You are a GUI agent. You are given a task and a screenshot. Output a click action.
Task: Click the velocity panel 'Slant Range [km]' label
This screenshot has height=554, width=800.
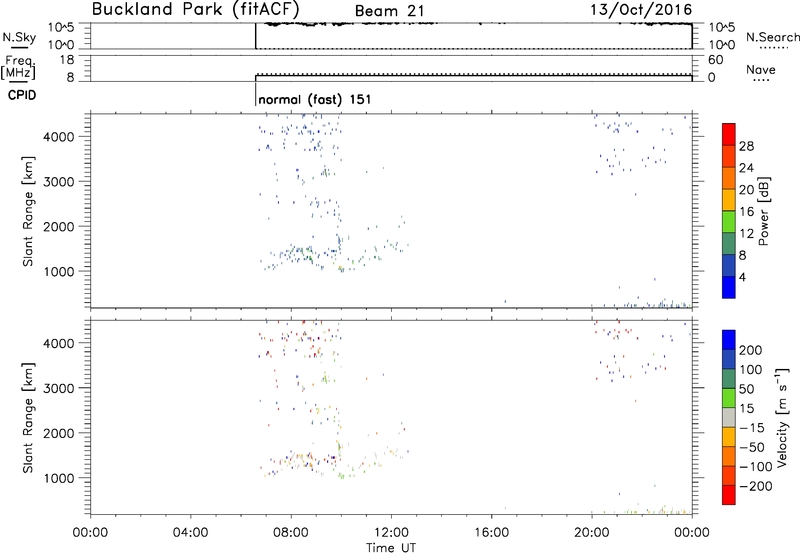[x=28, y=418]
